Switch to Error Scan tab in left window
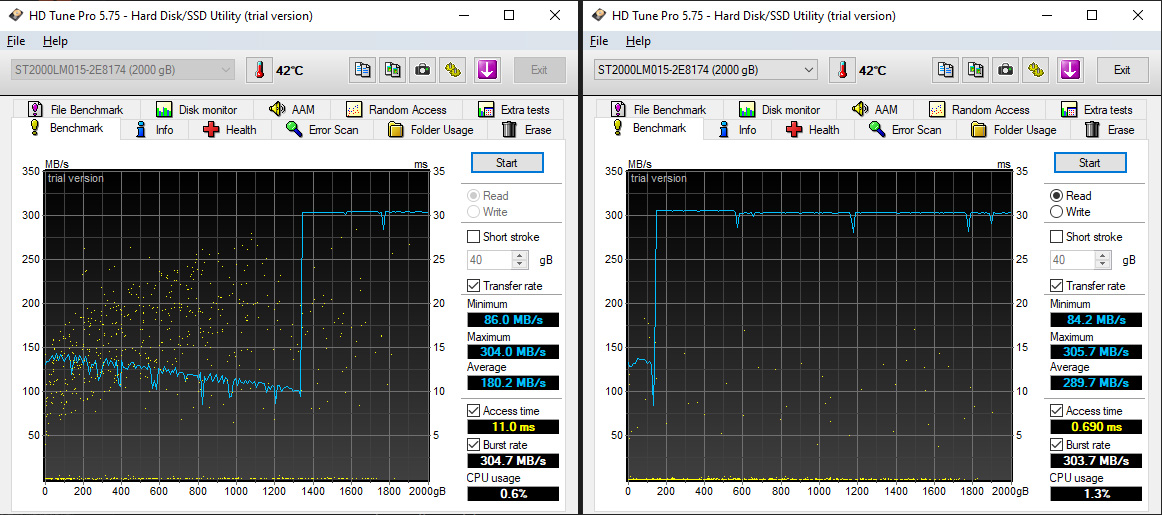Screen dimensions: 1162x515 322,130
